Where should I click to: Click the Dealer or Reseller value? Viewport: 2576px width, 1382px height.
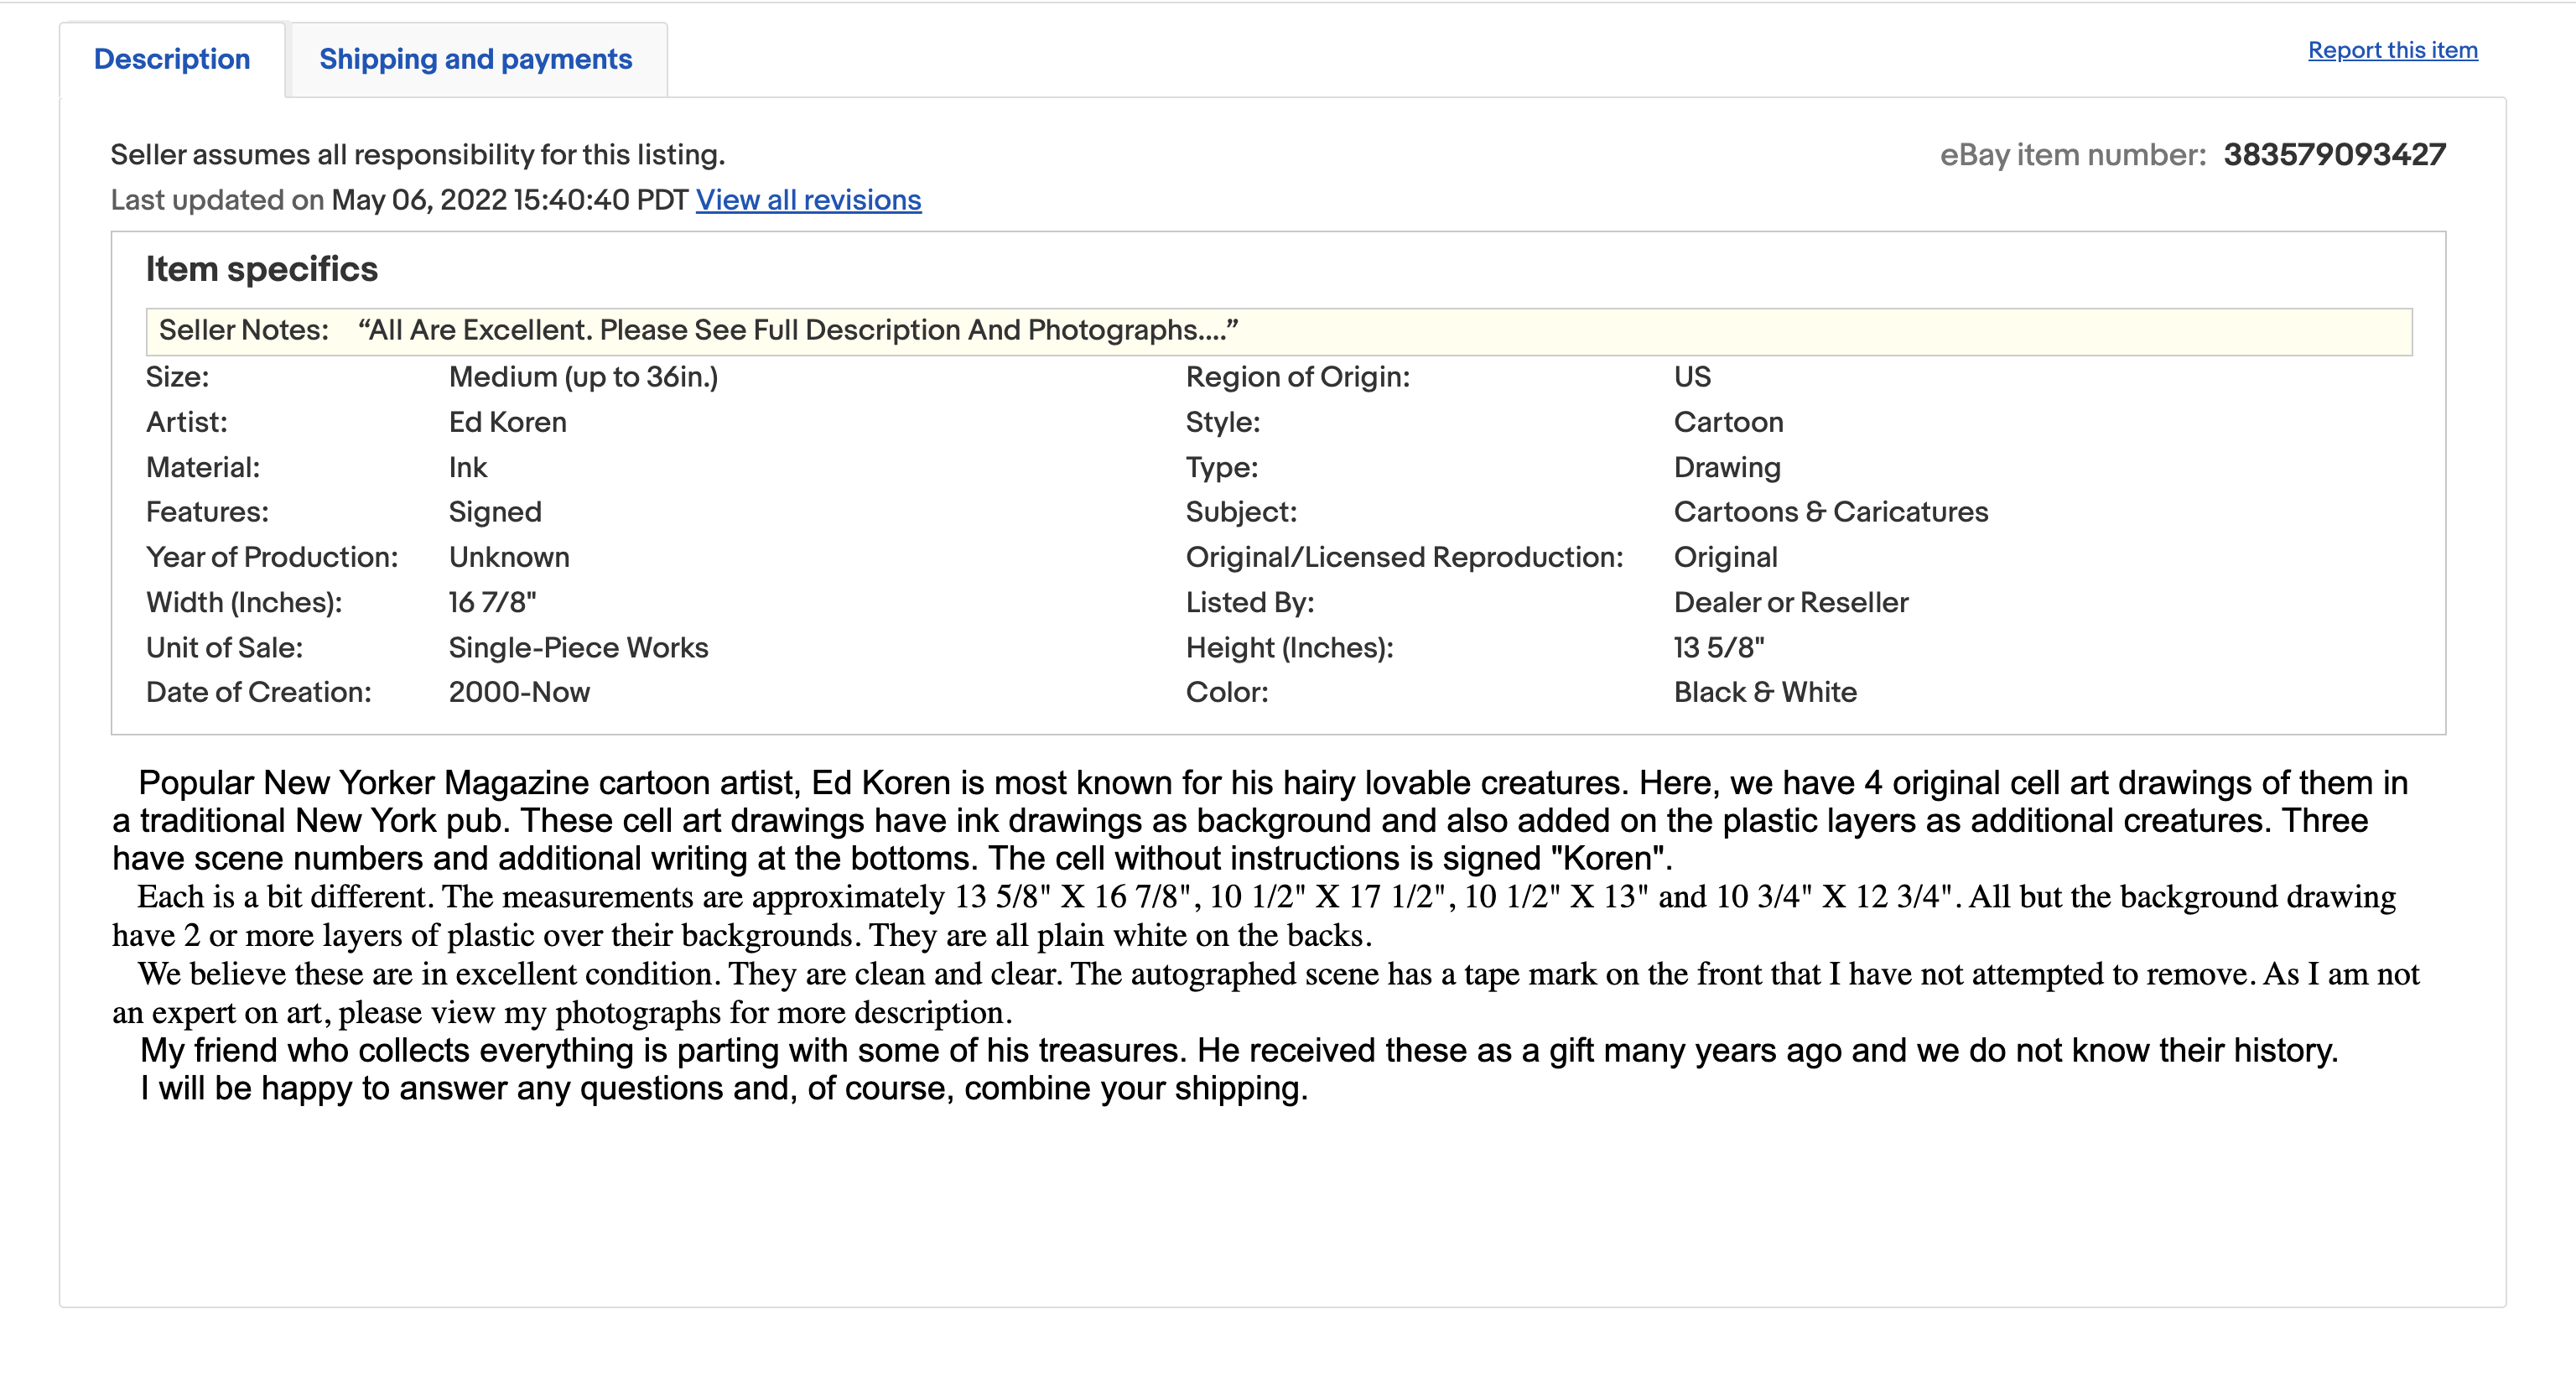[x=1790, y=602]
